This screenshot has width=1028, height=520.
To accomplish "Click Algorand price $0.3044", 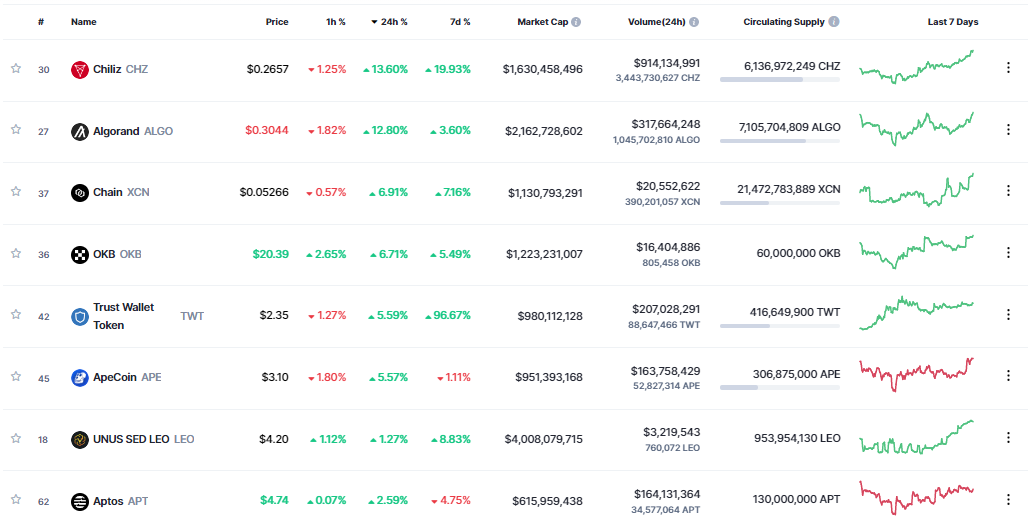I will coord(267,130).
